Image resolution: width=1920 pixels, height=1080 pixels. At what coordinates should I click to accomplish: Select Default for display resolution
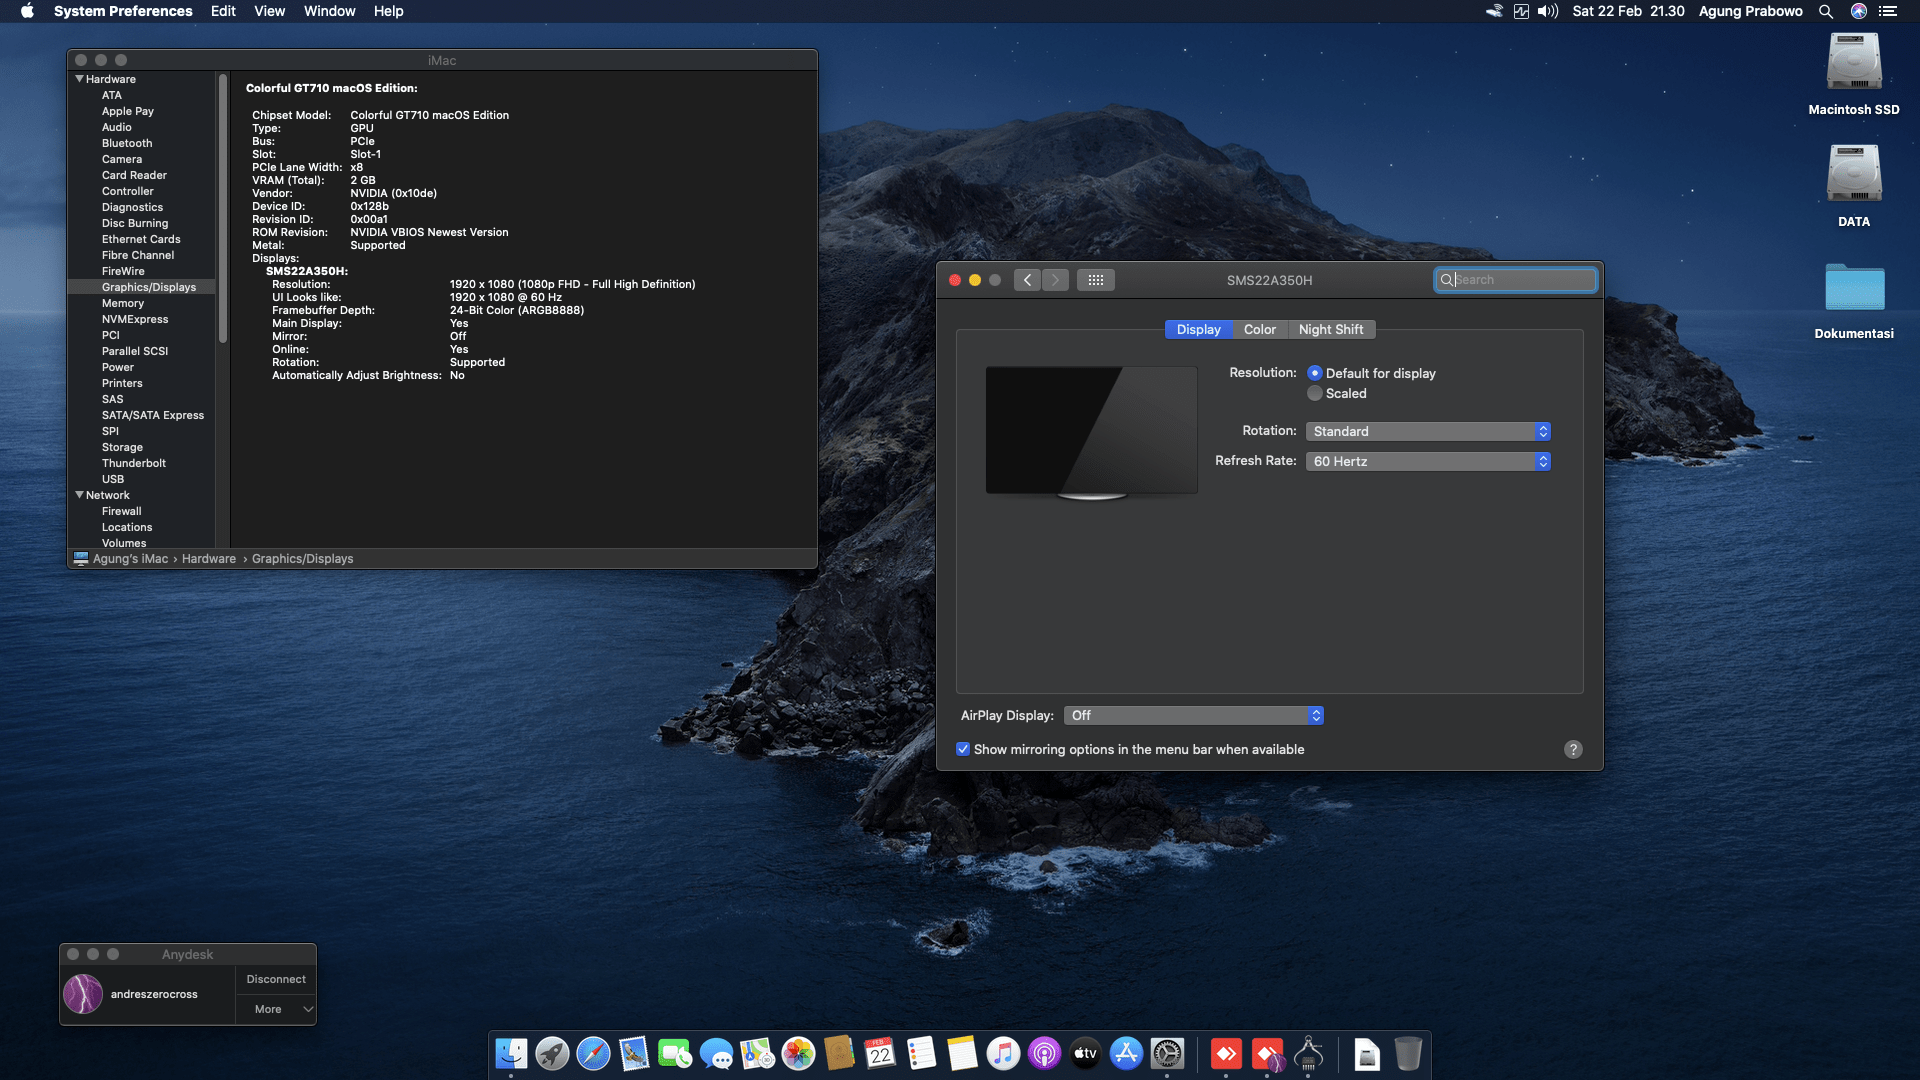click(1315, 373)
